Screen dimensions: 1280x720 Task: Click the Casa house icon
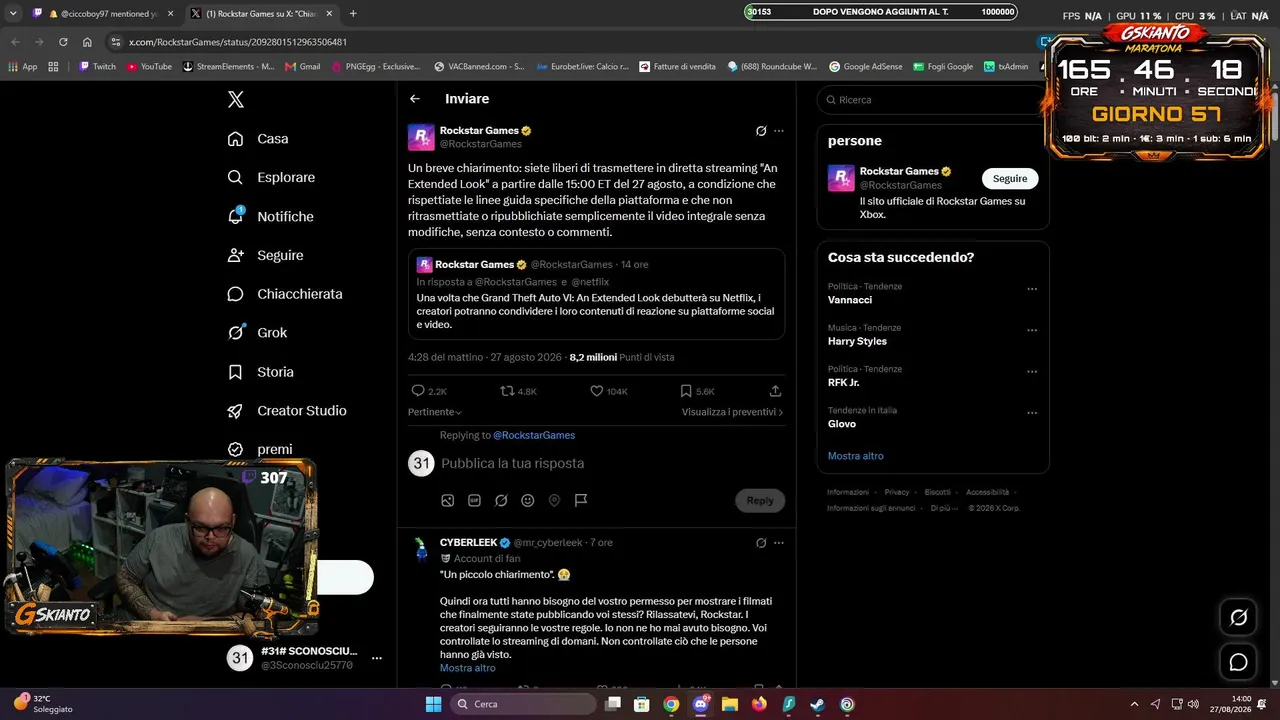click(x=236, y=139)
